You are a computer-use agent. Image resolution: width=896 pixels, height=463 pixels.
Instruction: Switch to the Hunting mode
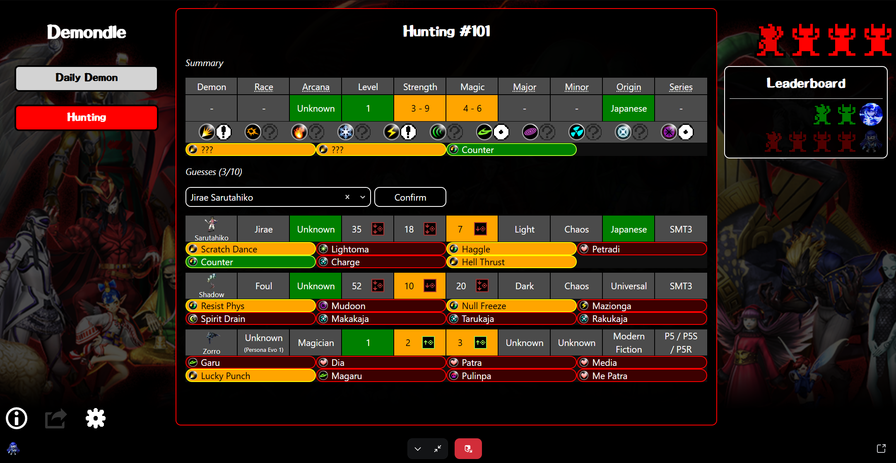[x=86, y=118]
